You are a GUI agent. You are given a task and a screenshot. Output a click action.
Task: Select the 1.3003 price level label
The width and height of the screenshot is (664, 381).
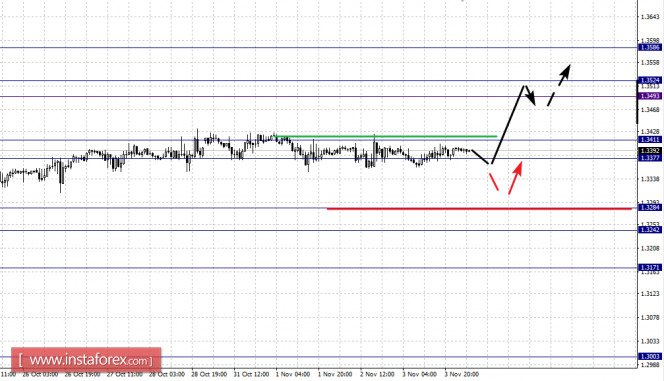tap(650, 356)
